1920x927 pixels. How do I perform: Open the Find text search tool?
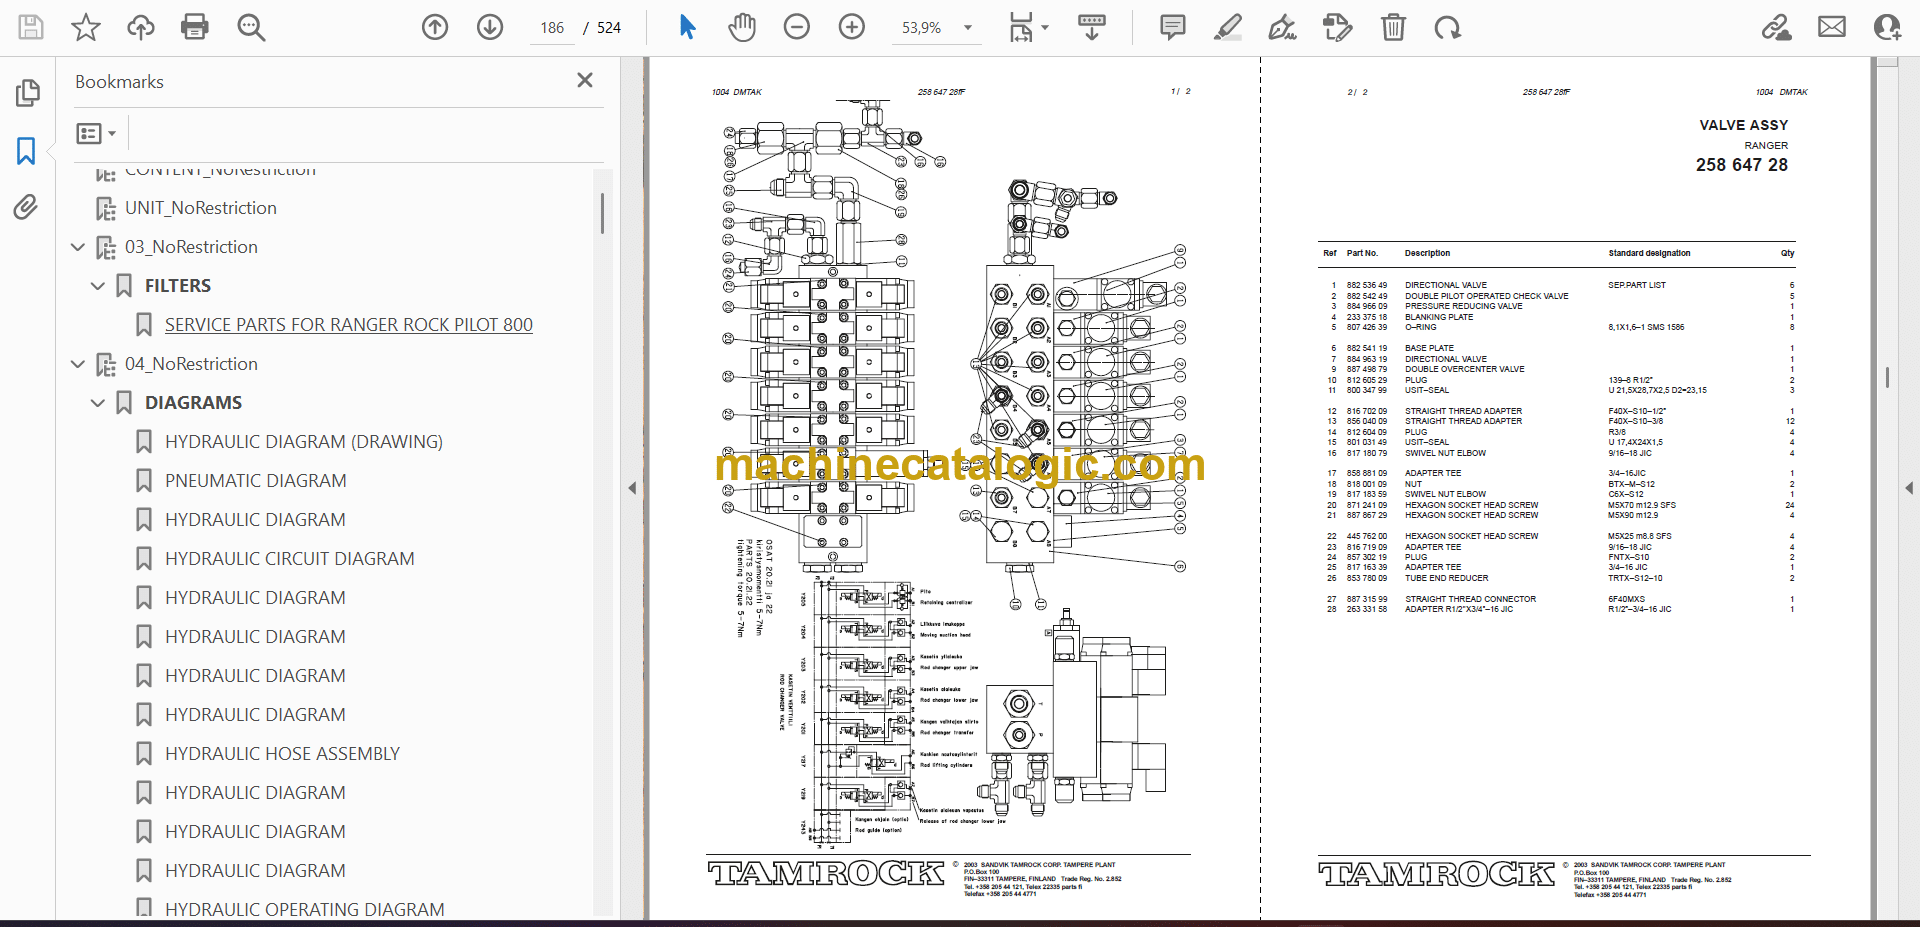pyautogui.click(x=251, y=27)
